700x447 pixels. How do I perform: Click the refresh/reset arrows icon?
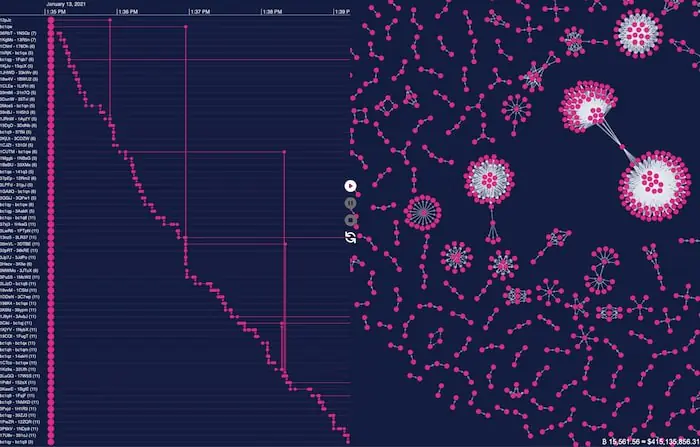[x=351, y=236]
